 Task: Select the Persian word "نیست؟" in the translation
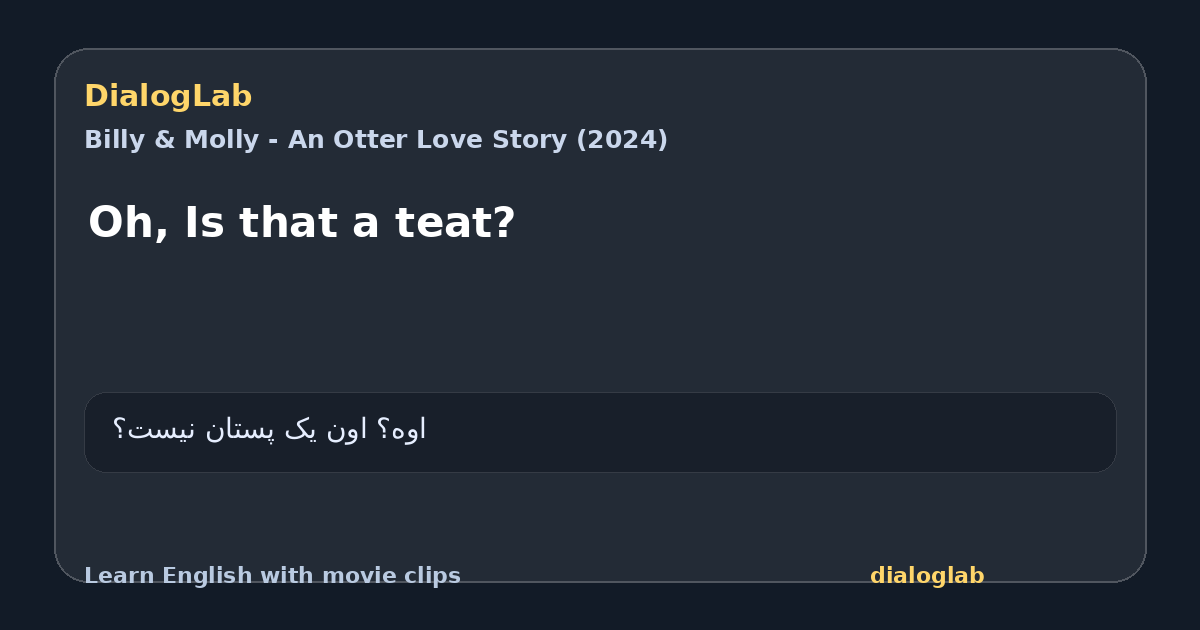coord(155,430)
